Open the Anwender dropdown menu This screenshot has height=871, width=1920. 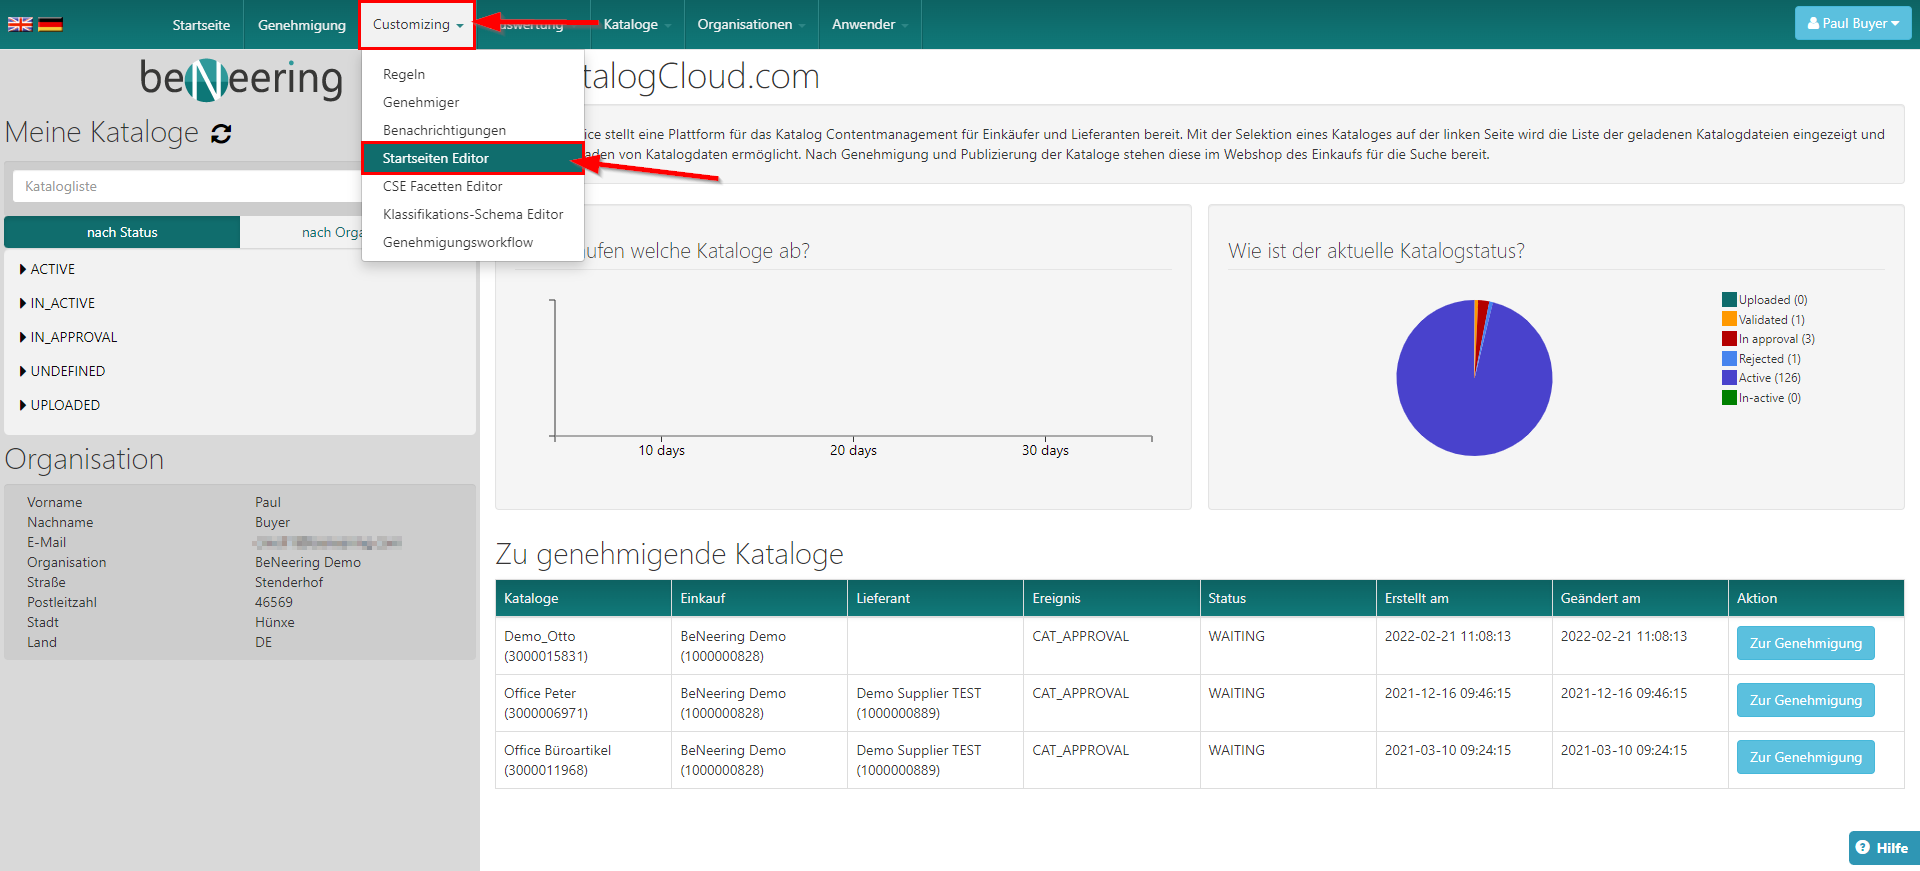(868, 24)
